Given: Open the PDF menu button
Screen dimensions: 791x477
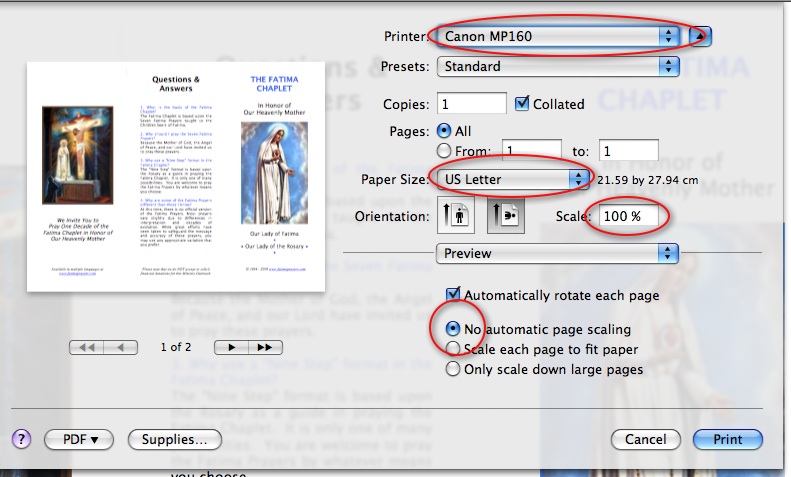Looking at the screenshot, I should [x=79, y=439].
